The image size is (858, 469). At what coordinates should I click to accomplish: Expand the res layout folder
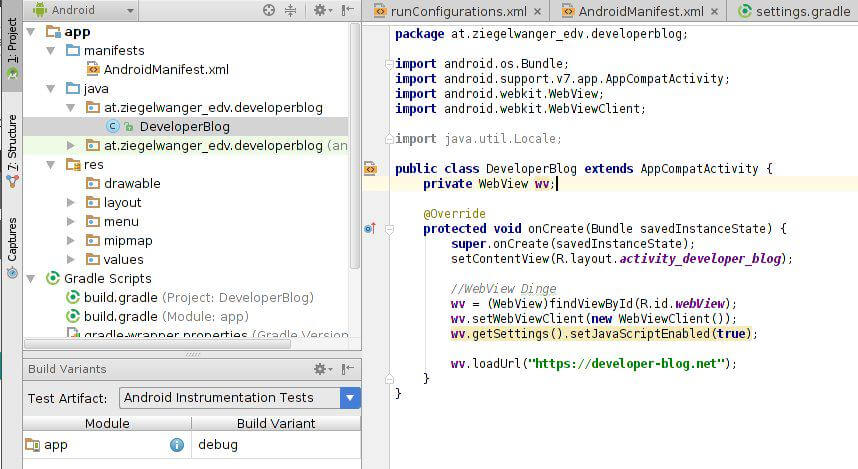pyautogui.click(x=71, y=202)
